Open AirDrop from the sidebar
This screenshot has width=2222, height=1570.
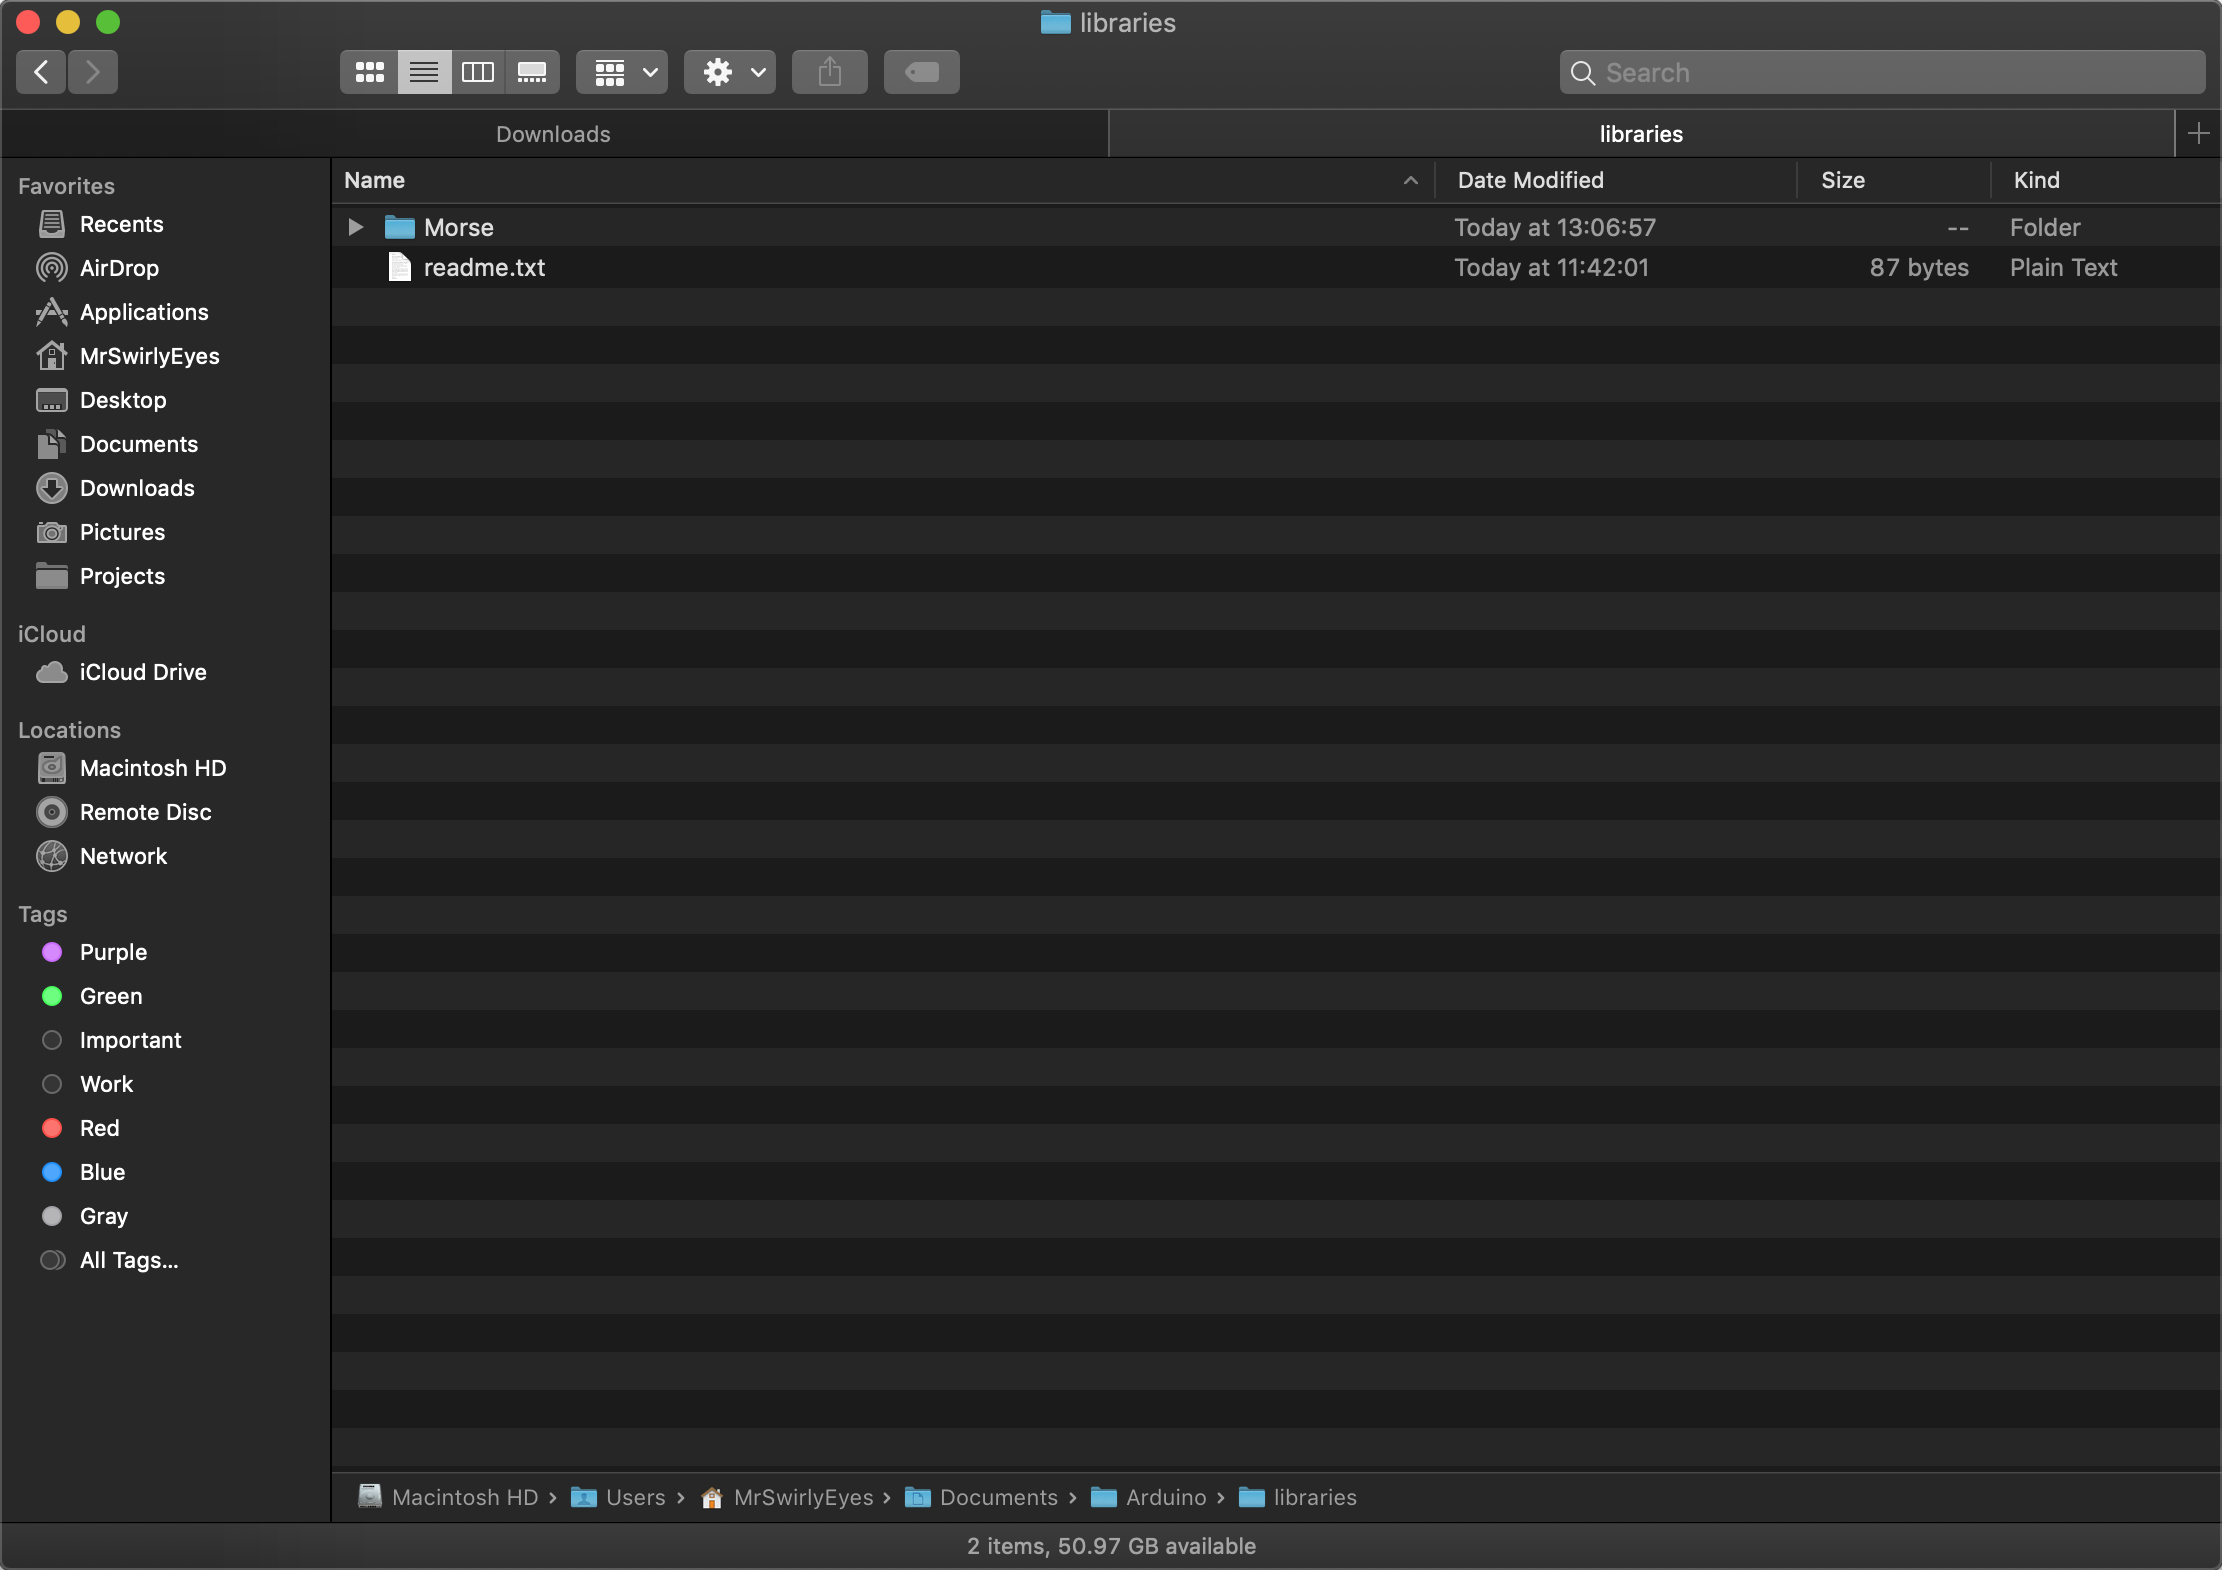[119, 268]
